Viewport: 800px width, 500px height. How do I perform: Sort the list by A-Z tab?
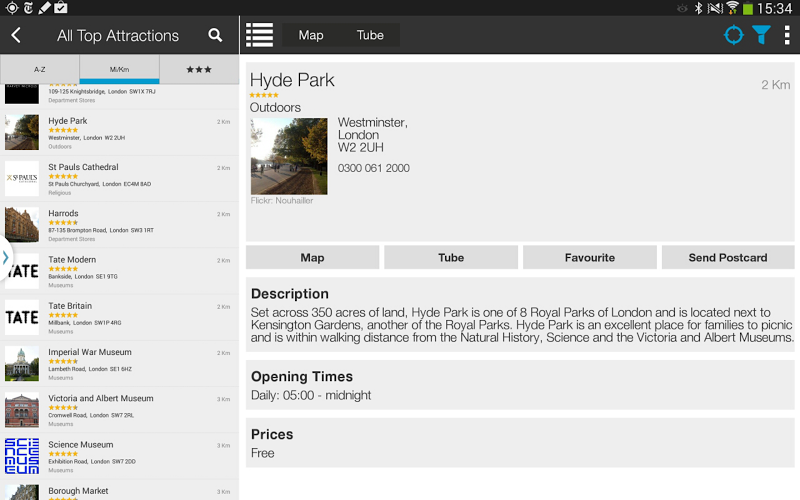point(40,69)
